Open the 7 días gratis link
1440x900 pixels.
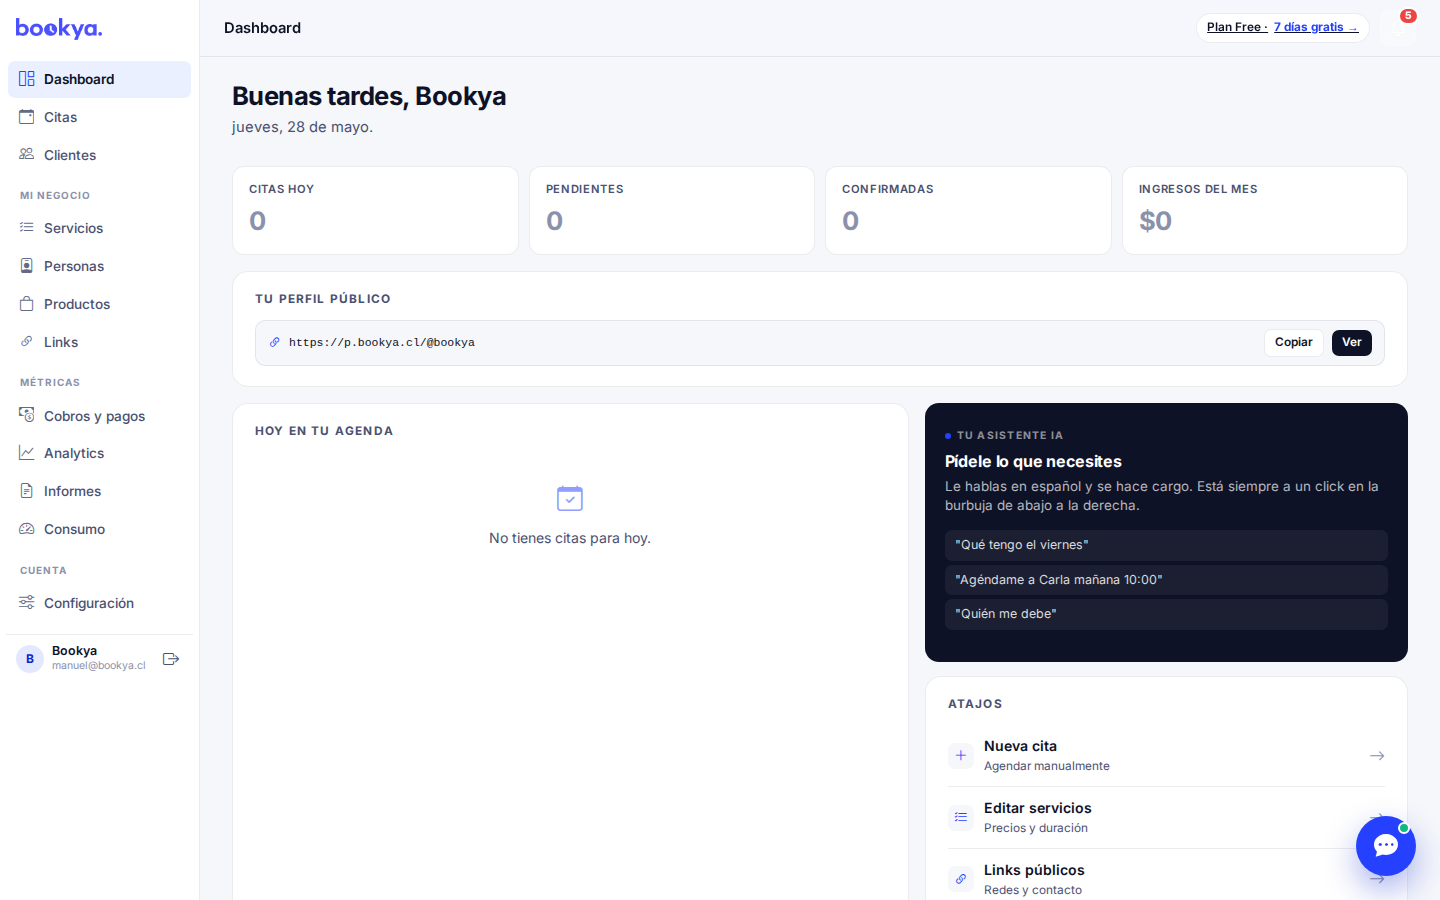1316,27
